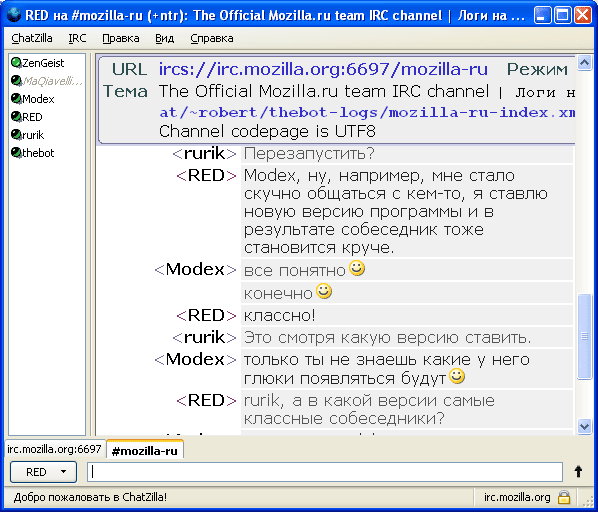The image size is (598, 512).
Task: Click <Modex> nick before 'все понятно'
Action: [195, 269]
